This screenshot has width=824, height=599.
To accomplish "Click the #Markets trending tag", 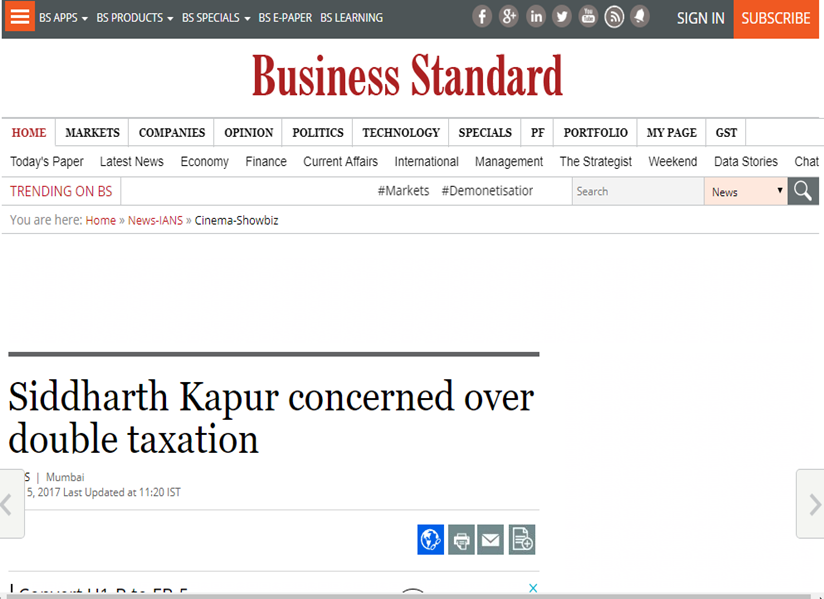I will pyautogui.click(x=404, y=191).
